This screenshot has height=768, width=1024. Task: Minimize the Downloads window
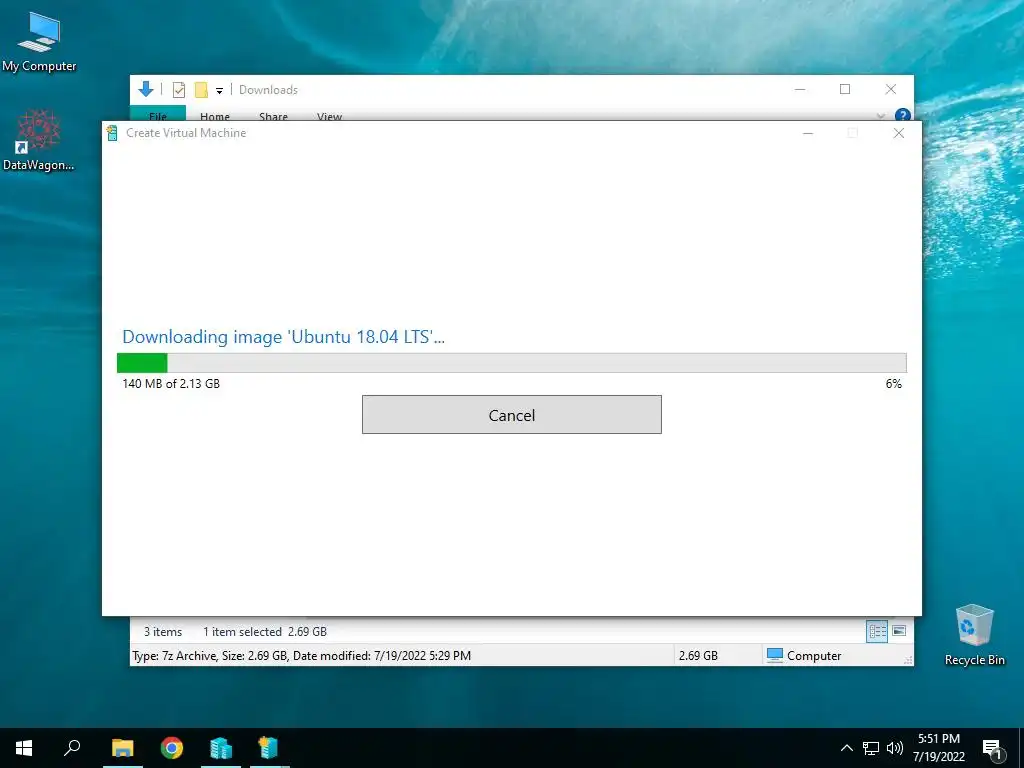[x=800, y=89]
